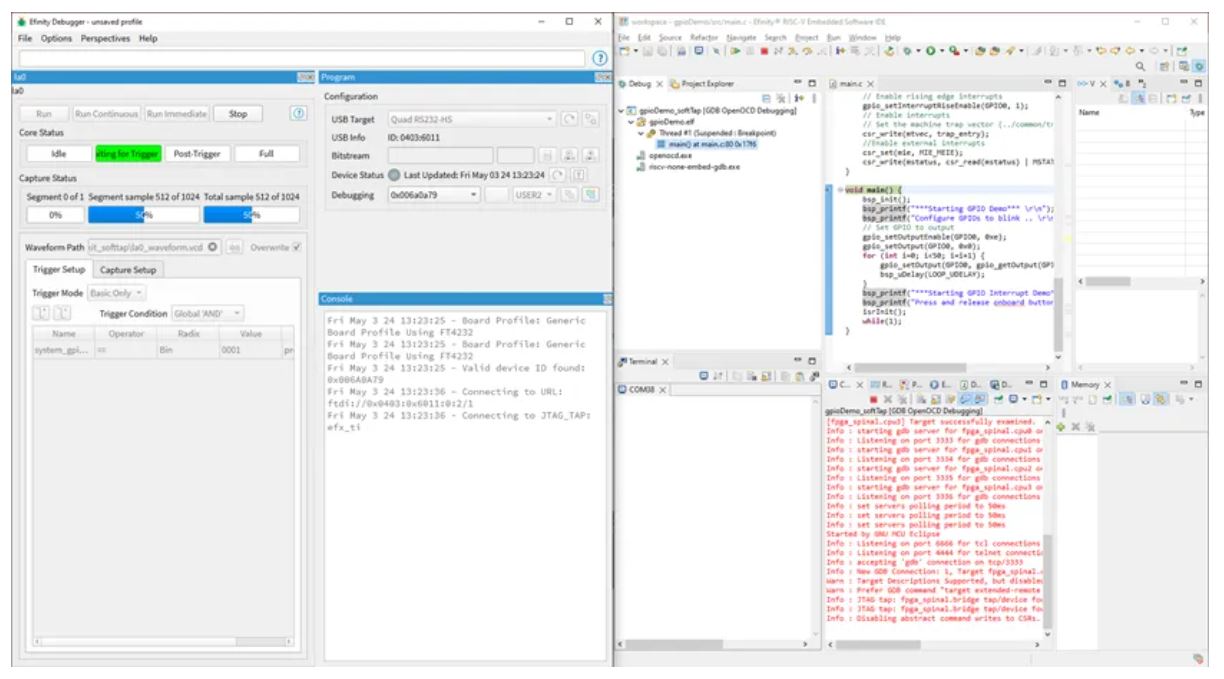Viewport: 1224px width, 679px height.
Task: Minimize the Debug view panel
Action: [797, 82]
